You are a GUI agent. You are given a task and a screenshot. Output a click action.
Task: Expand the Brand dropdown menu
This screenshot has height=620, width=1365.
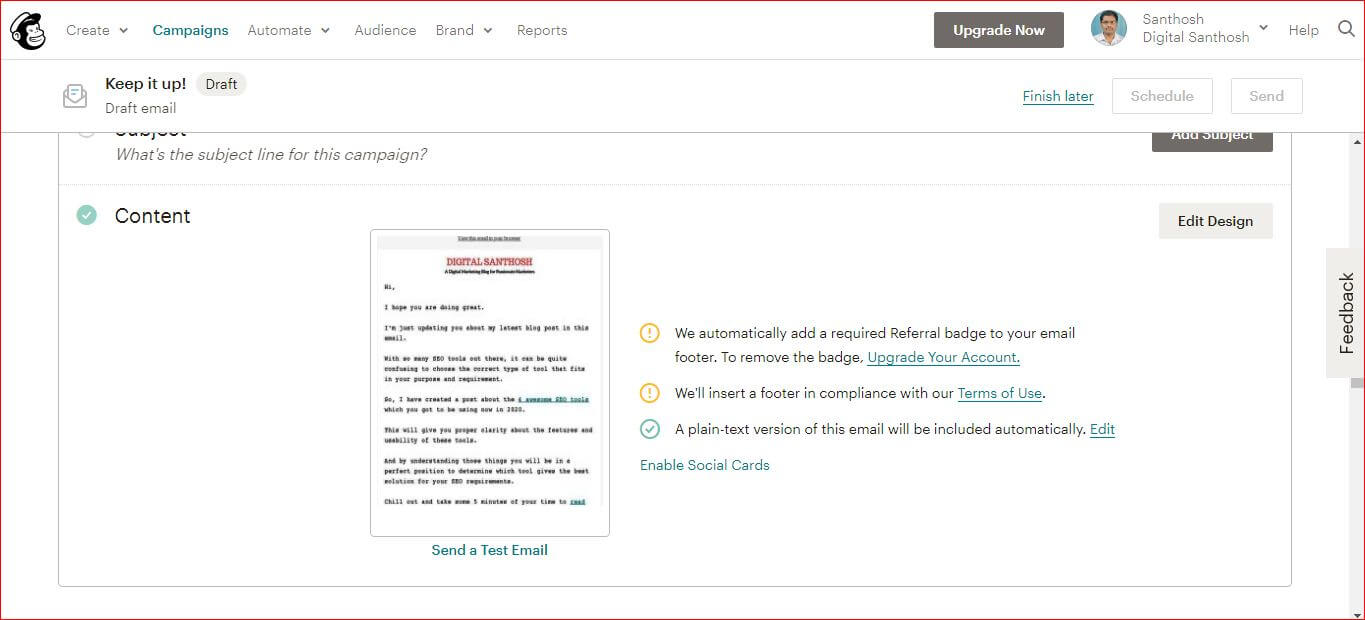(464, 30)
